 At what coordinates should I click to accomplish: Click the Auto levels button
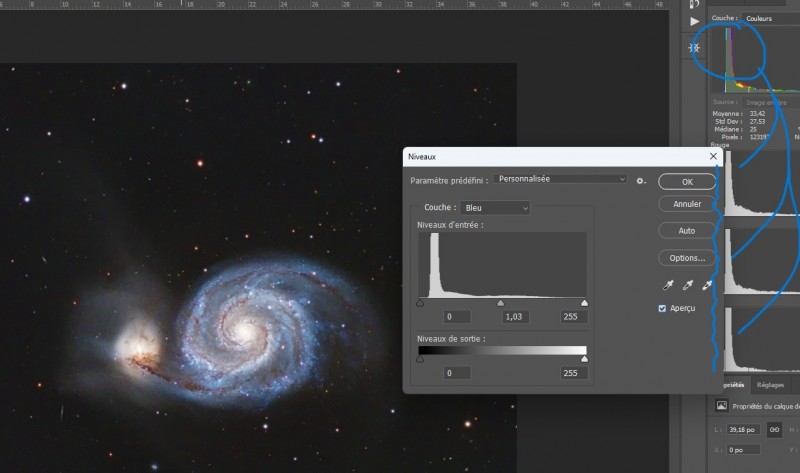point(687,231)
